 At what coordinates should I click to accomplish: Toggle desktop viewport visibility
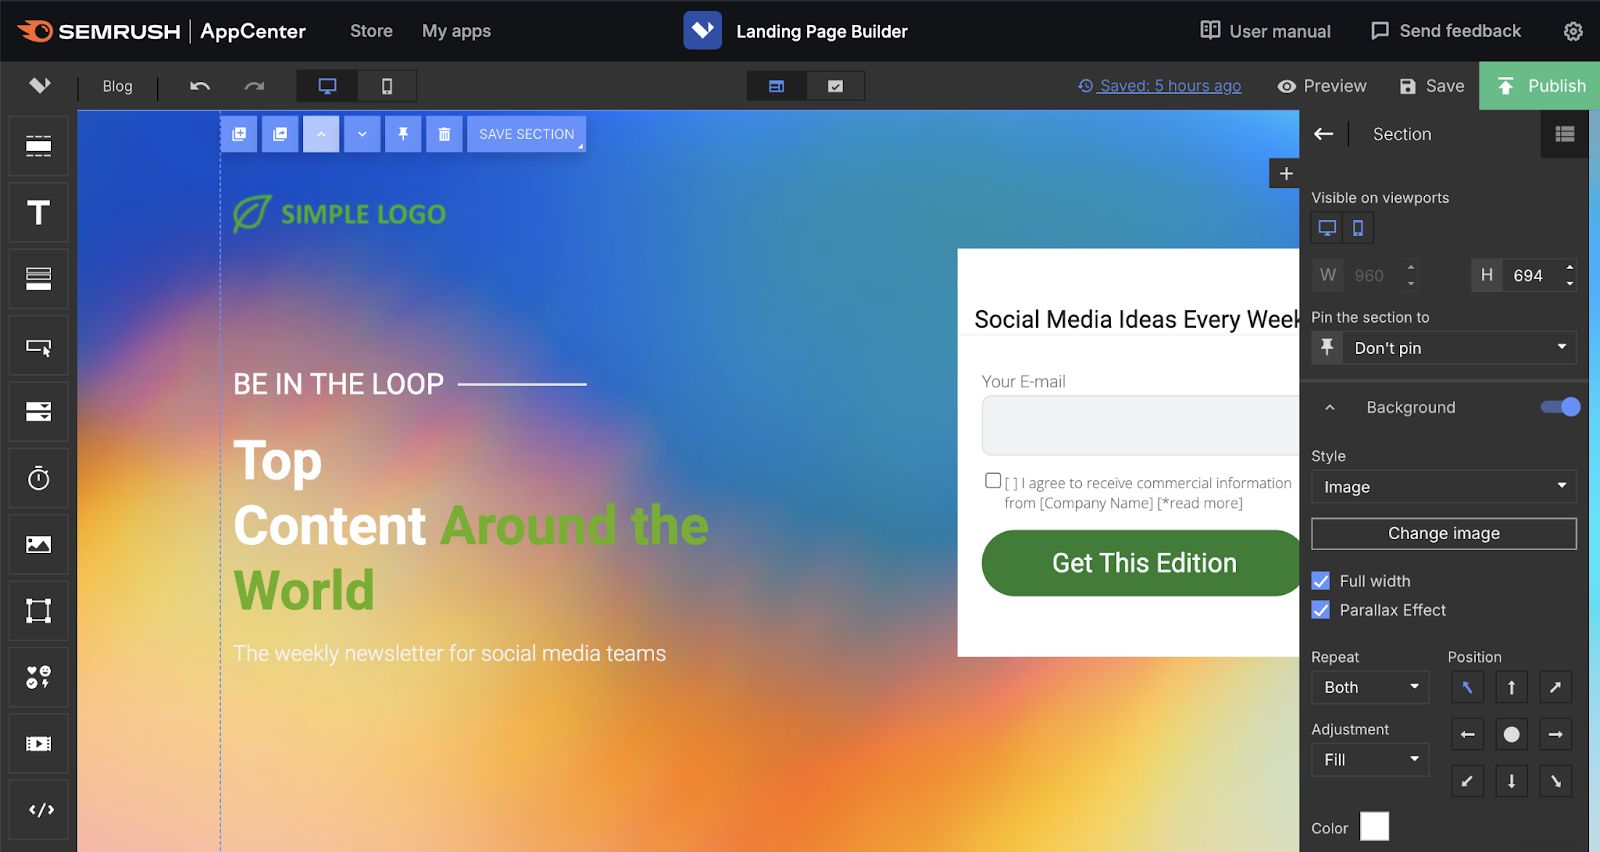pos(1327,228)
